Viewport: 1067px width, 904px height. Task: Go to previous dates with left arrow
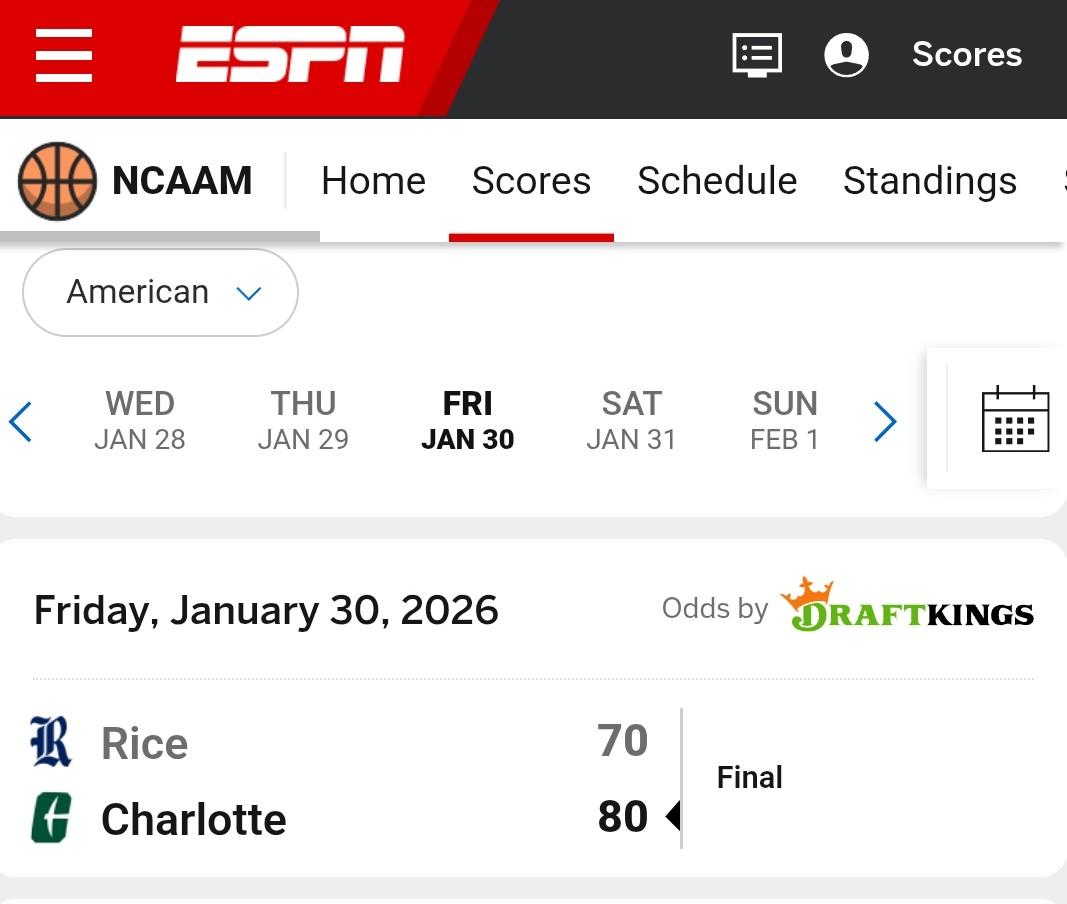pos(21,422)
